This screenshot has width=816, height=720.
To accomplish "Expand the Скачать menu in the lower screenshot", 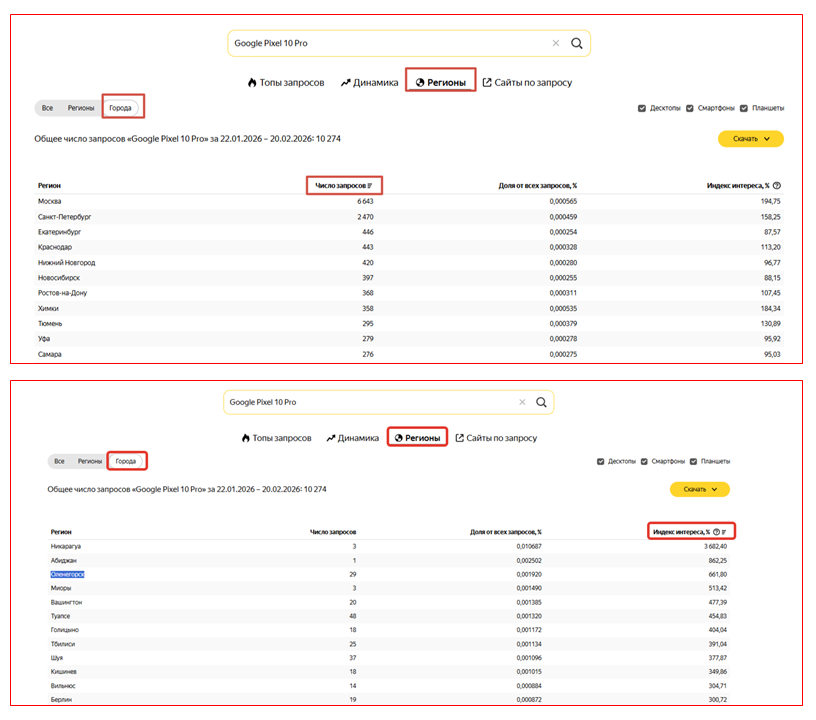I will [x=699, y=489].
